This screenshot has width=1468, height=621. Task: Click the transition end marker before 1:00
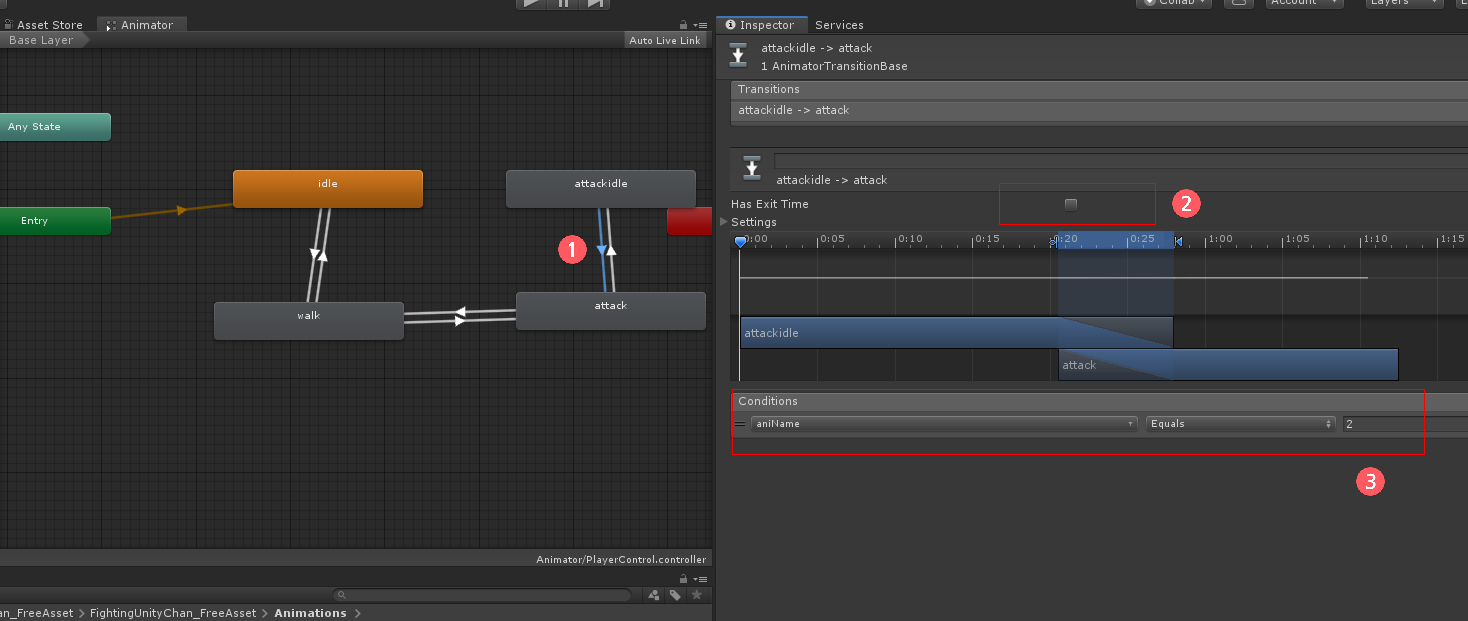tap(1178, 241)
